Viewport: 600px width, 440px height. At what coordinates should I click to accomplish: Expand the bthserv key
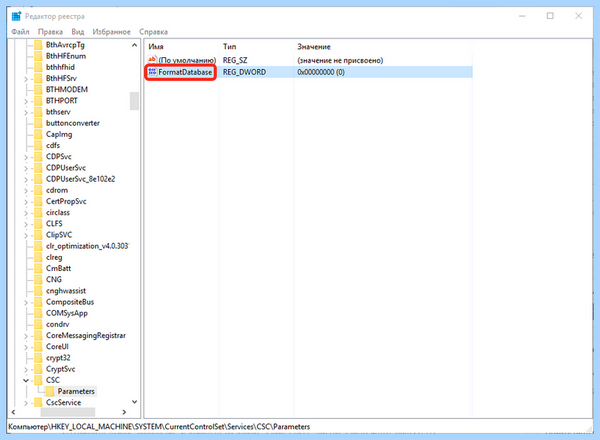[x=26, y=112]
